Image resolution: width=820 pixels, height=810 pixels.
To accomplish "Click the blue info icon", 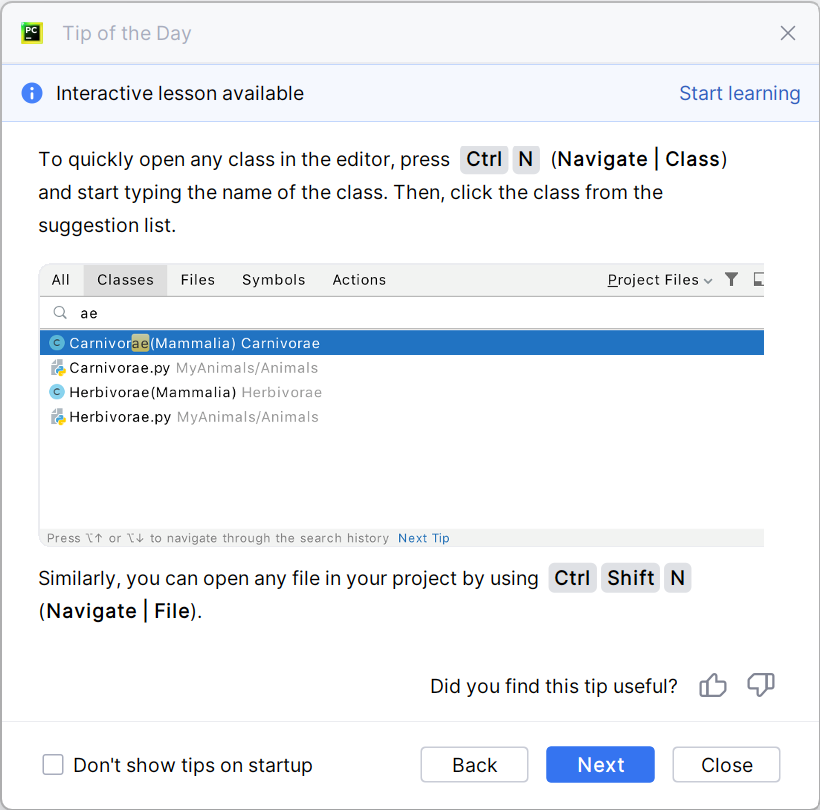I will 32,93.
